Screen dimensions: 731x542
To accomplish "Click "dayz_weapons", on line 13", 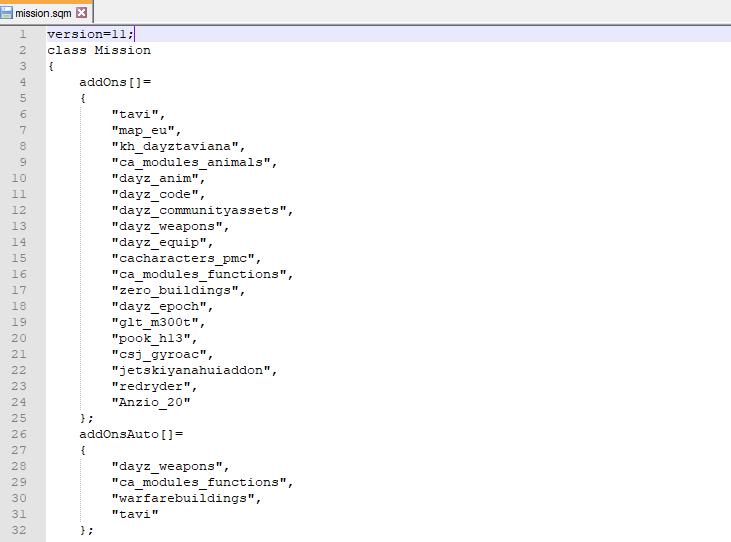I will [x=170, y=226].
